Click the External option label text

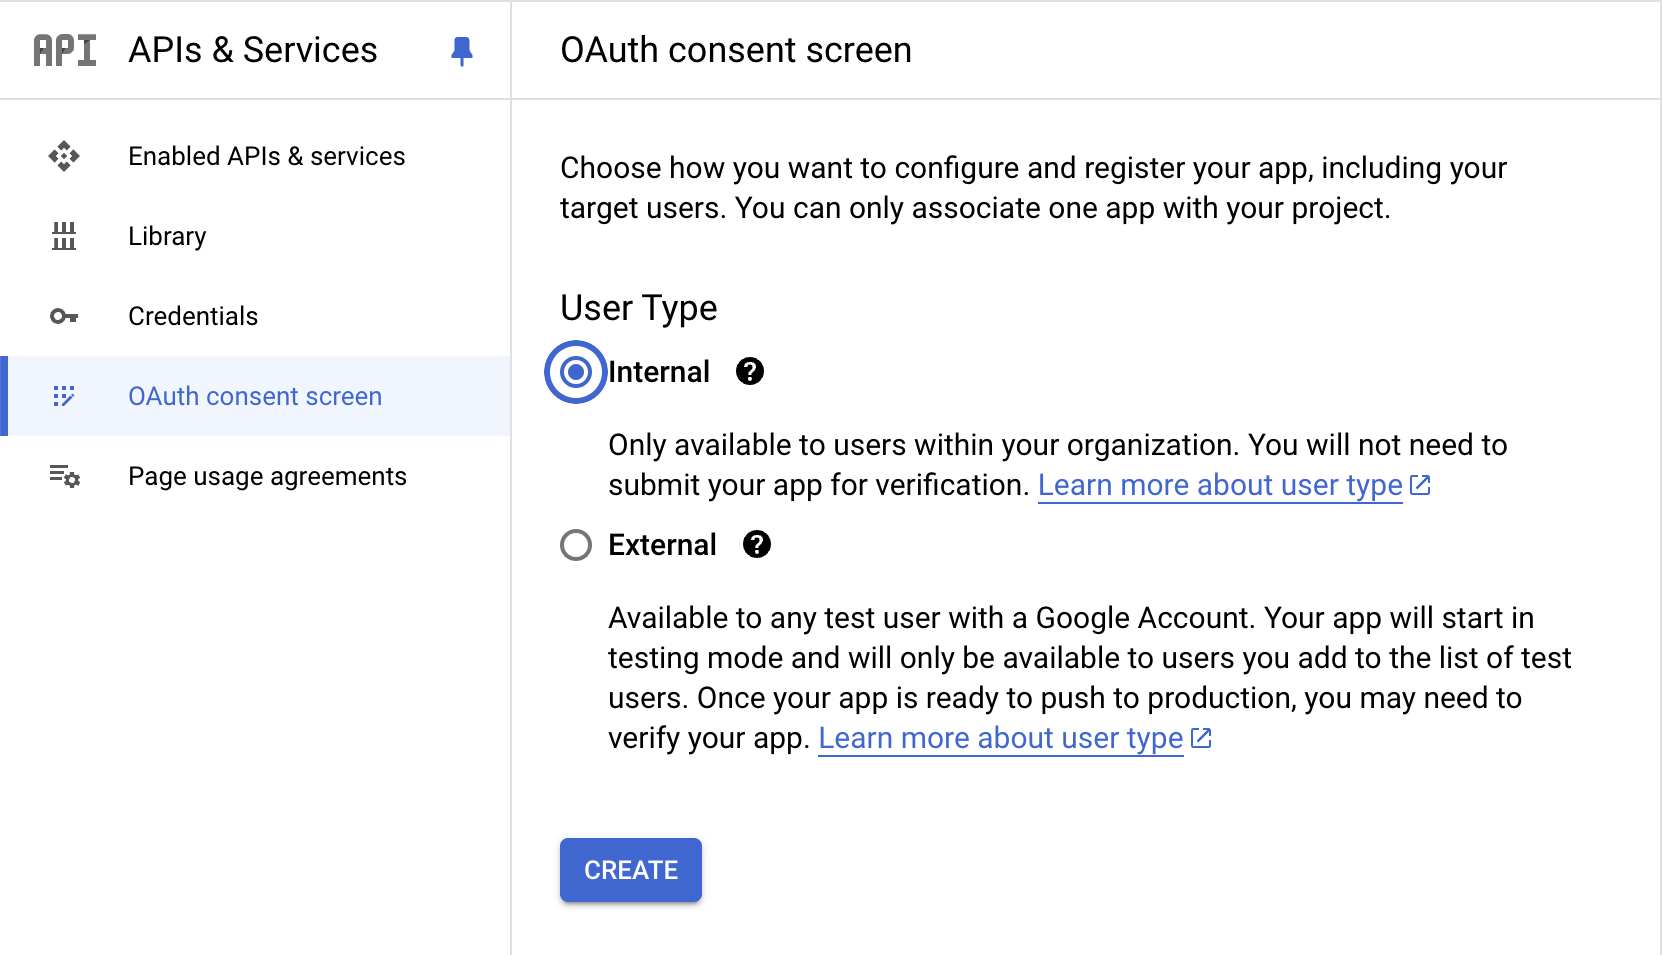pos(662,545)
